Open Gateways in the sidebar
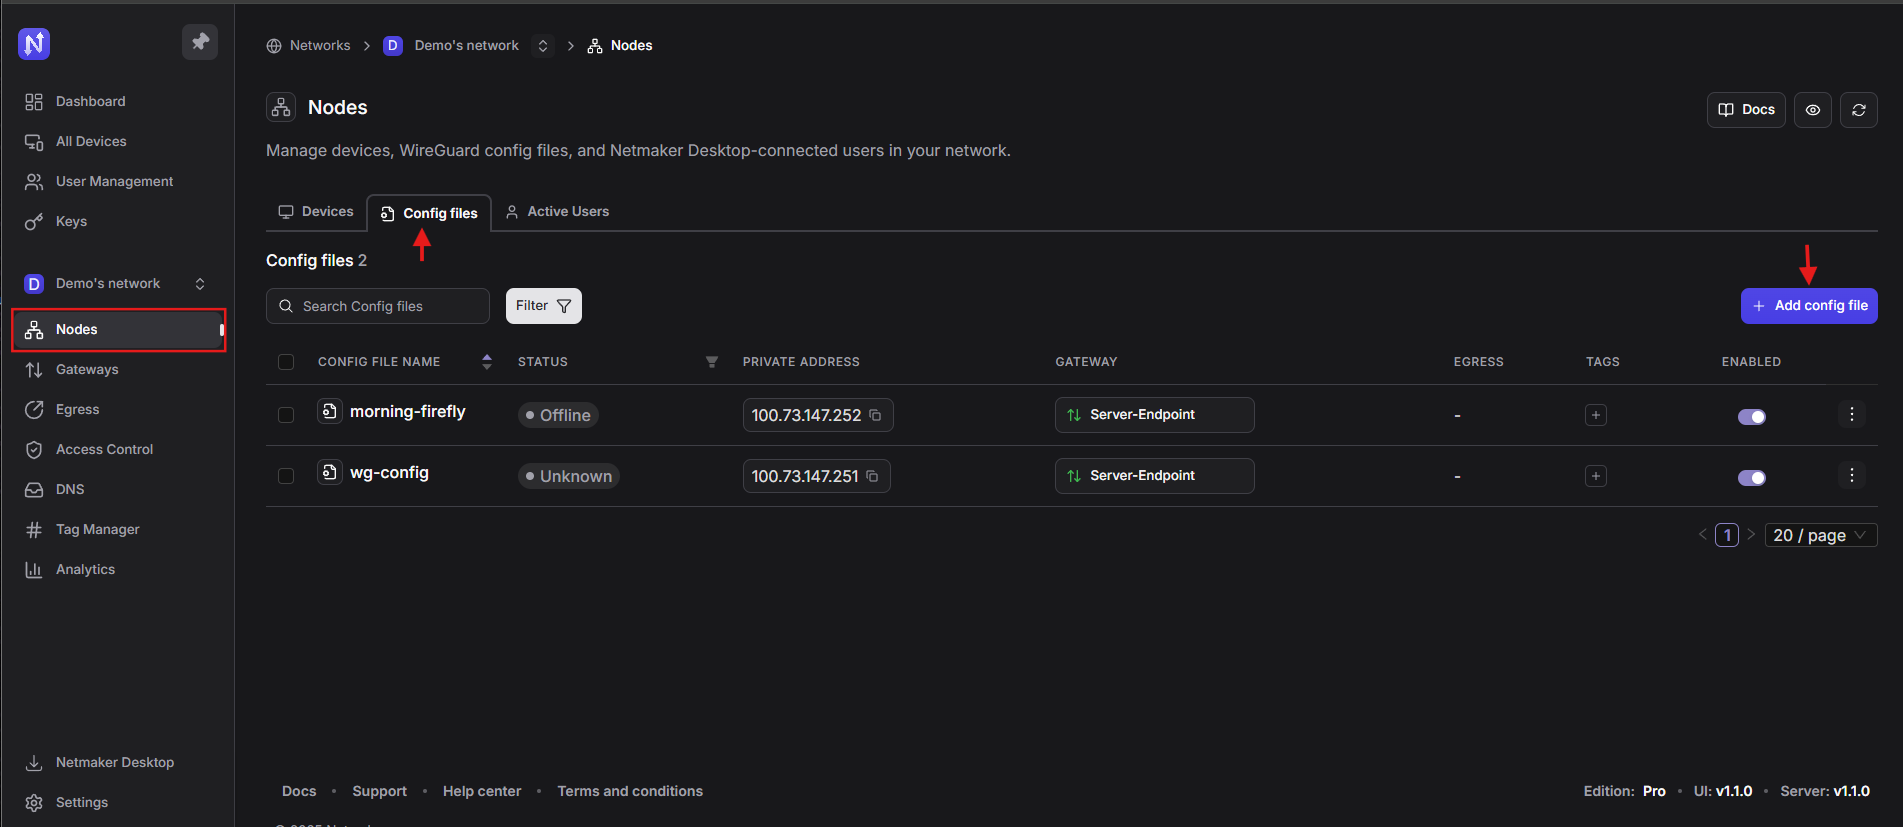Viewport: 1903px width, 827px height. [x=87, y=370]
